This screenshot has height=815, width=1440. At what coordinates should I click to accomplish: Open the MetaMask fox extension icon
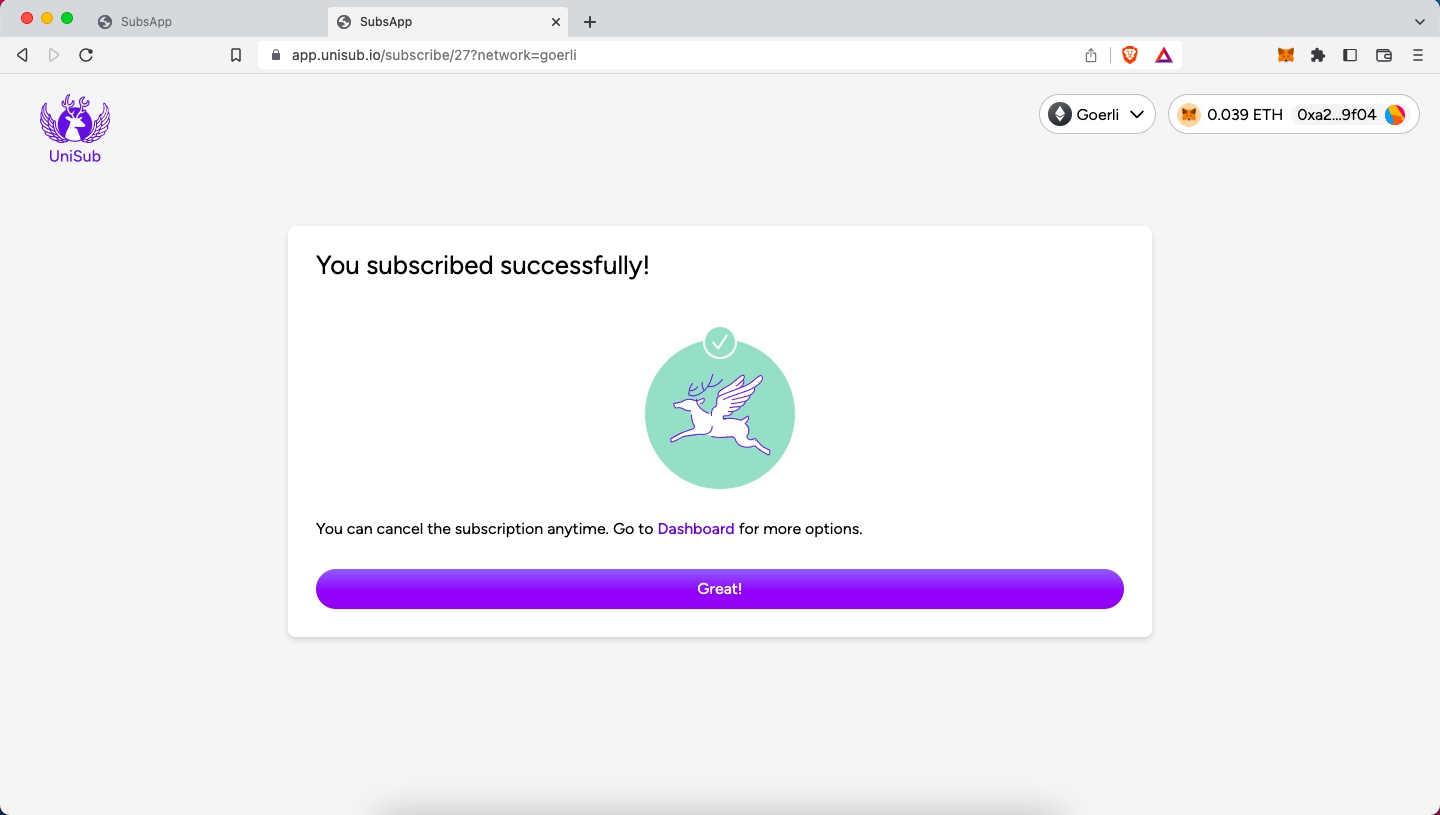[x=1286, y=55]
